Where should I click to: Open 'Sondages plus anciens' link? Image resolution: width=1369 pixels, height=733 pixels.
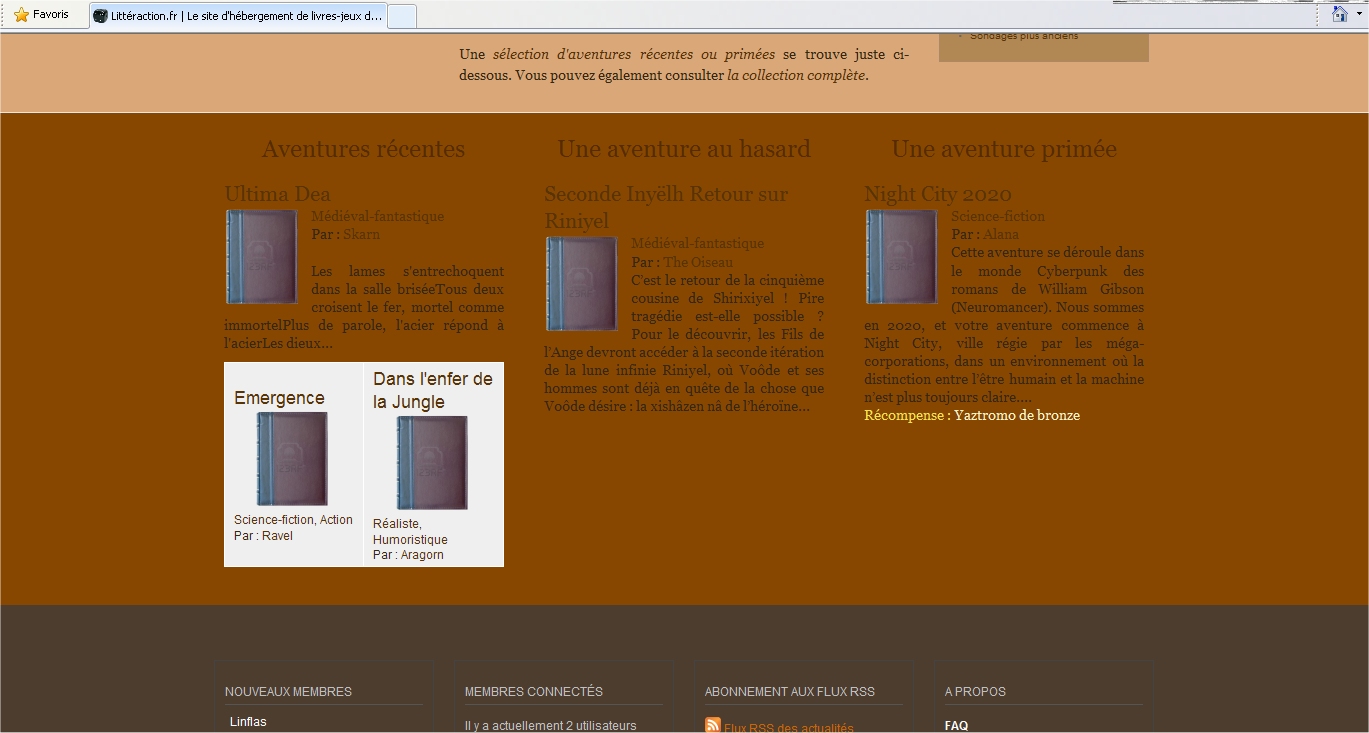click(1024, 36)
